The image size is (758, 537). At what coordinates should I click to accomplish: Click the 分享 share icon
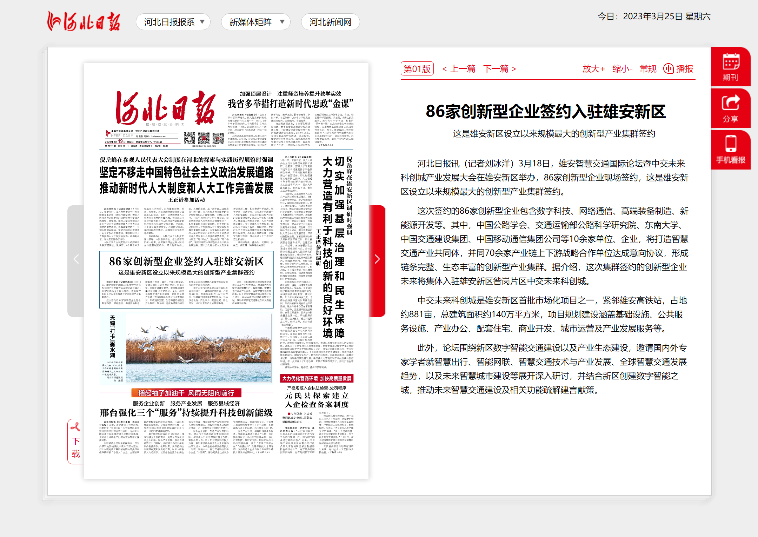(731, 107)
